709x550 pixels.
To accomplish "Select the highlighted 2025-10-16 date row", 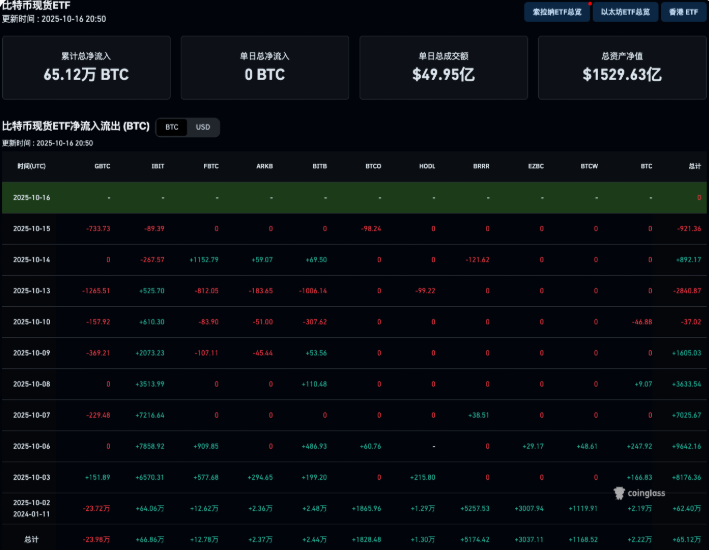I will [354, 198].
